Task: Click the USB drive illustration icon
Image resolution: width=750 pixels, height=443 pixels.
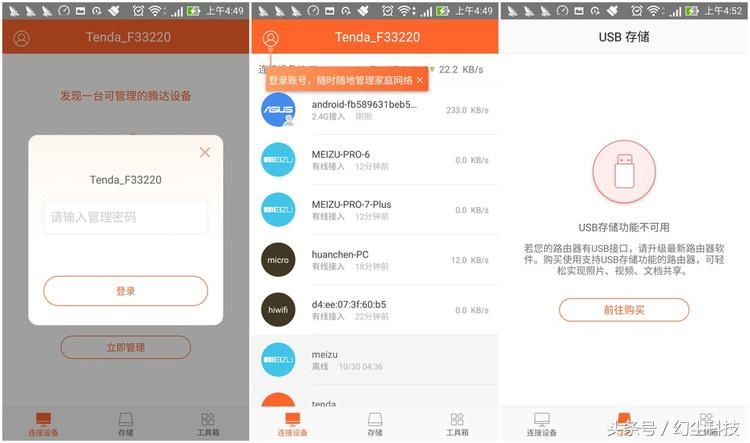Action: (x=623, y=172)
